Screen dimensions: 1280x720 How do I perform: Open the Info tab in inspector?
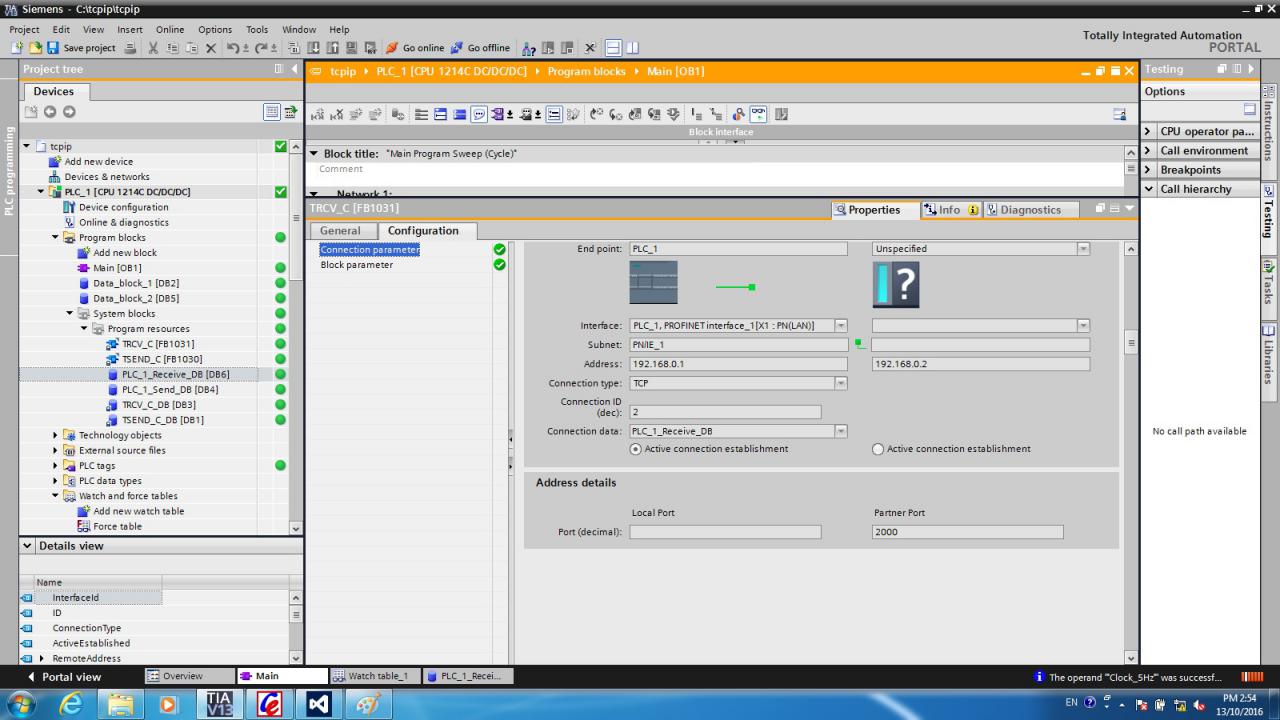pos(950,210)
